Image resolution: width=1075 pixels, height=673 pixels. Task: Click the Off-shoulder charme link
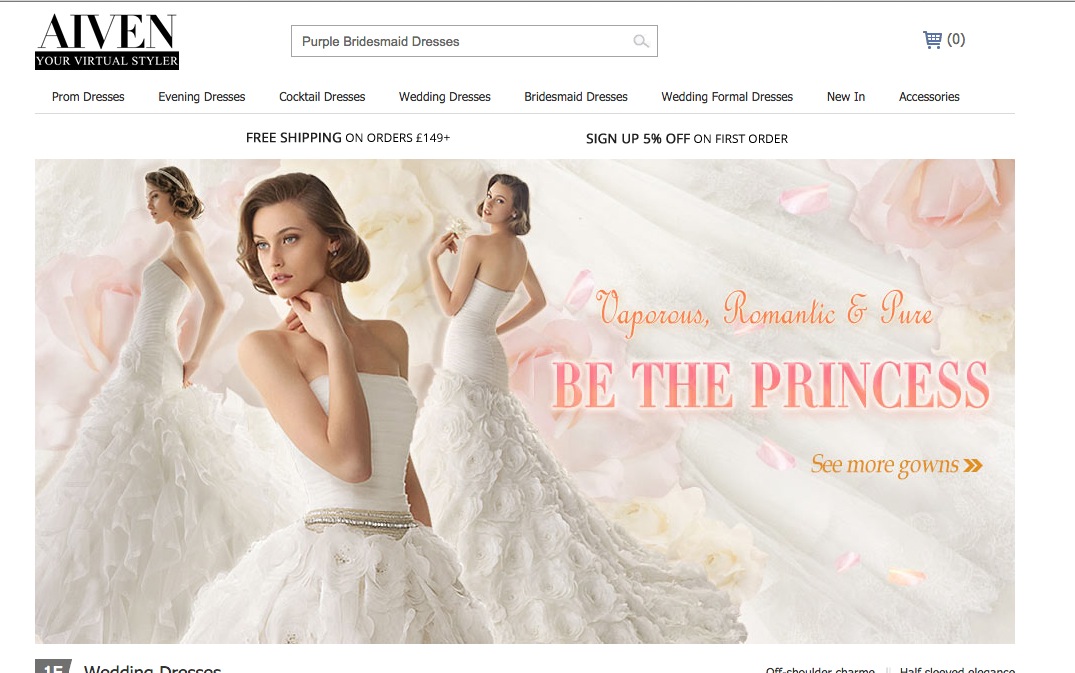819,670
